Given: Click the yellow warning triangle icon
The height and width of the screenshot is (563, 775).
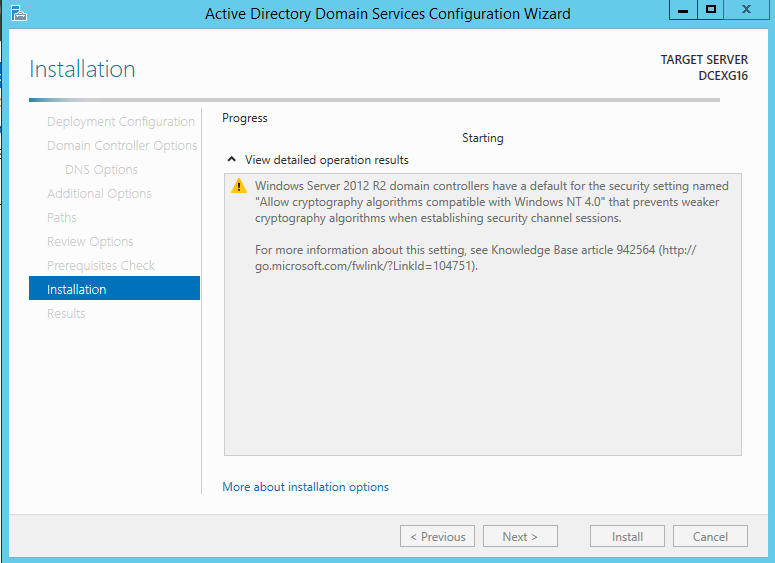Looking at the screenshot, I should point(239,186).
